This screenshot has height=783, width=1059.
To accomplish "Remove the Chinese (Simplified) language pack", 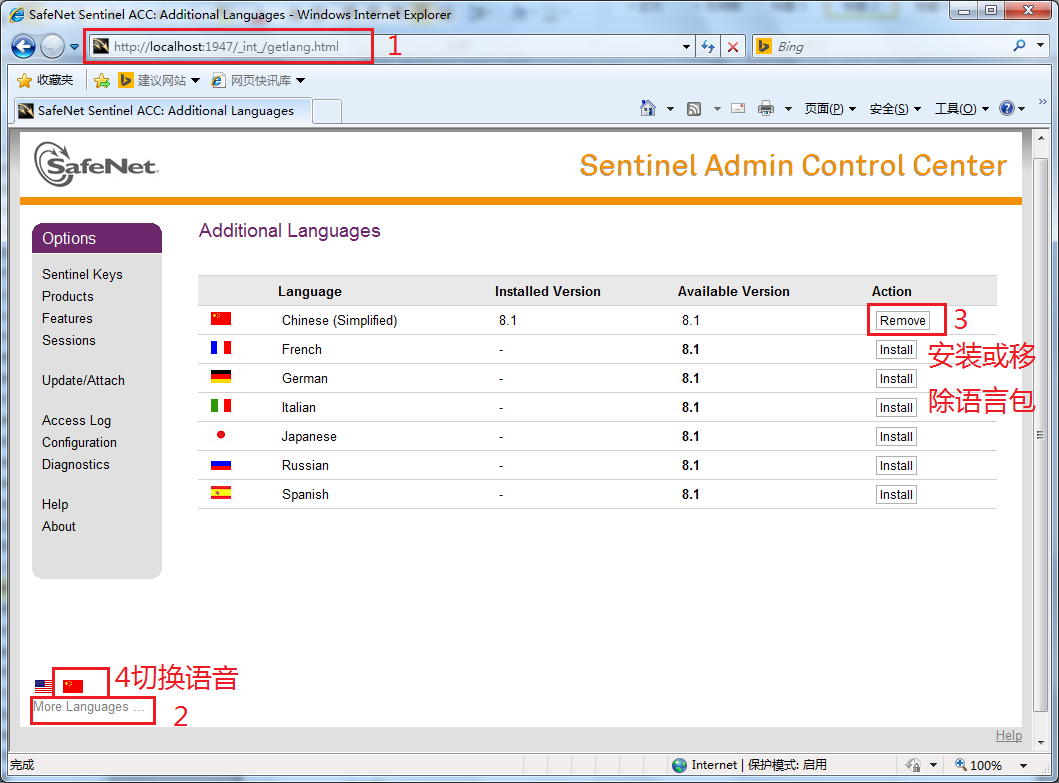I will point(903,320).
